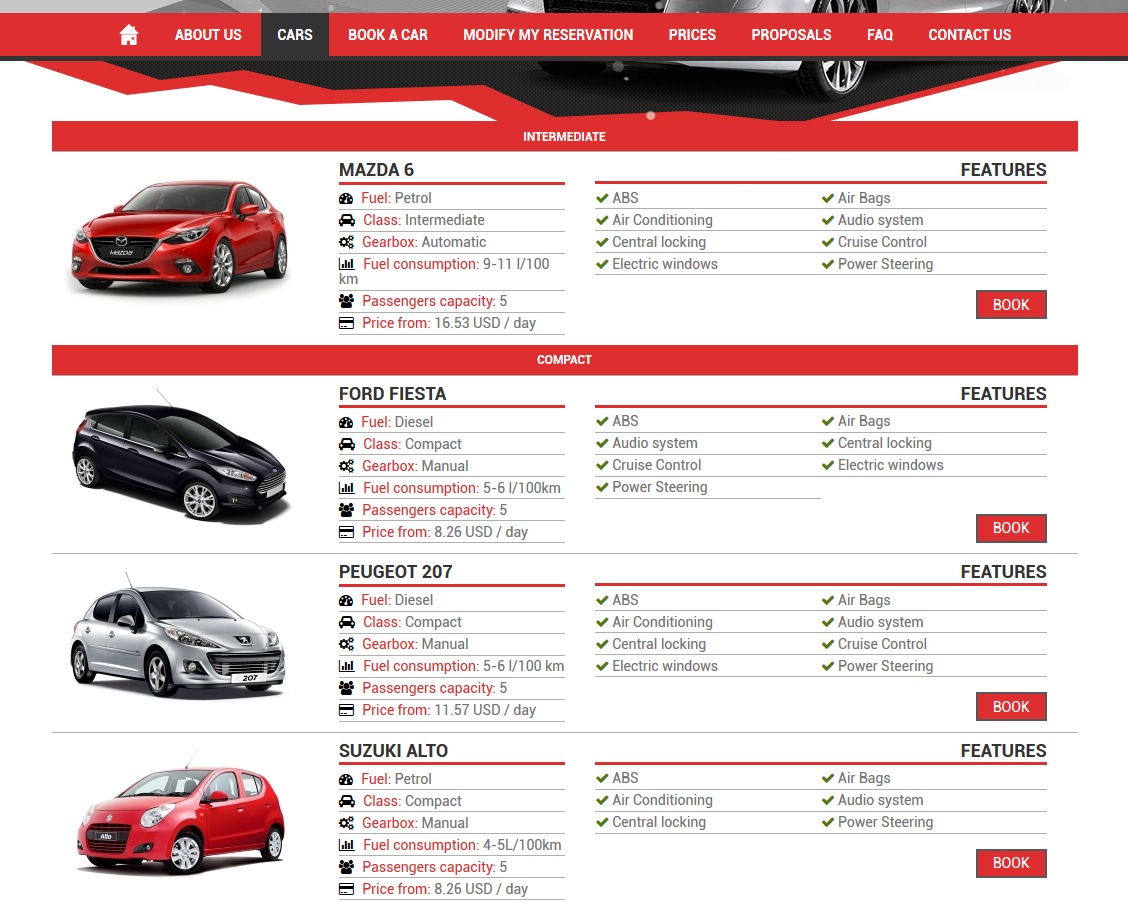Click the Mazda 6 class car icon
This screenshot has height=909, width=1128.
(x=347, y=220)
